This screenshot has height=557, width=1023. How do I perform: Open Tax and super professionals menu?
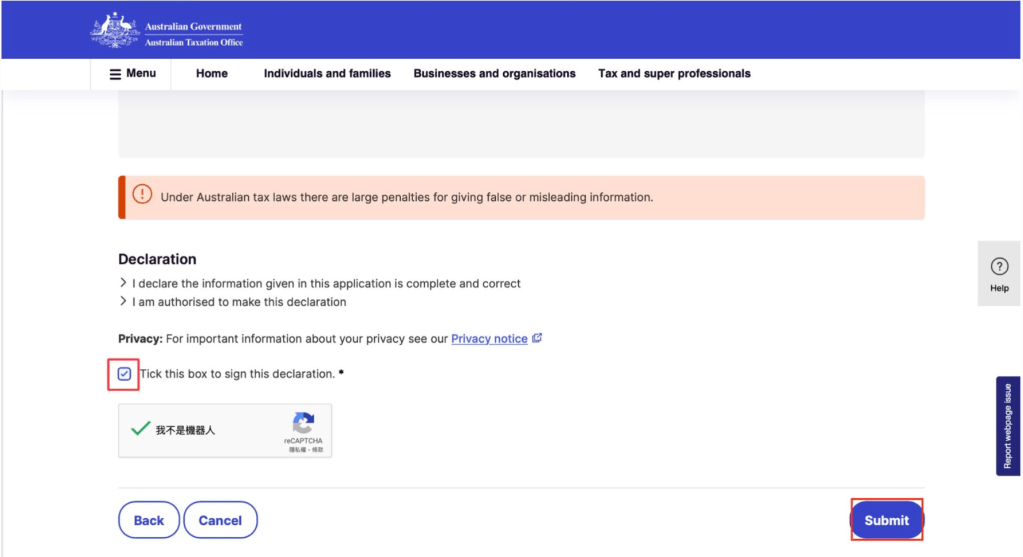[x=674, y=74]
